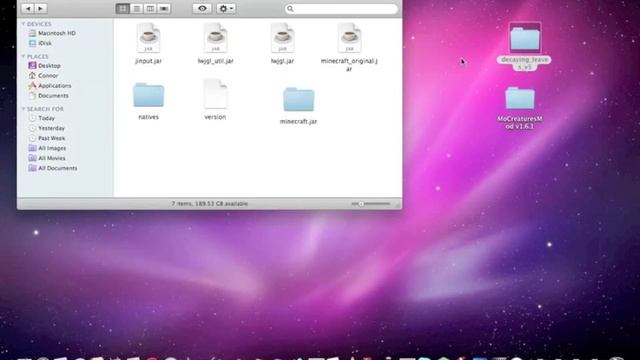Show All Documents search
Viewport: 640px width, 360px height.
pyautogui.click(x=53, y=168)
